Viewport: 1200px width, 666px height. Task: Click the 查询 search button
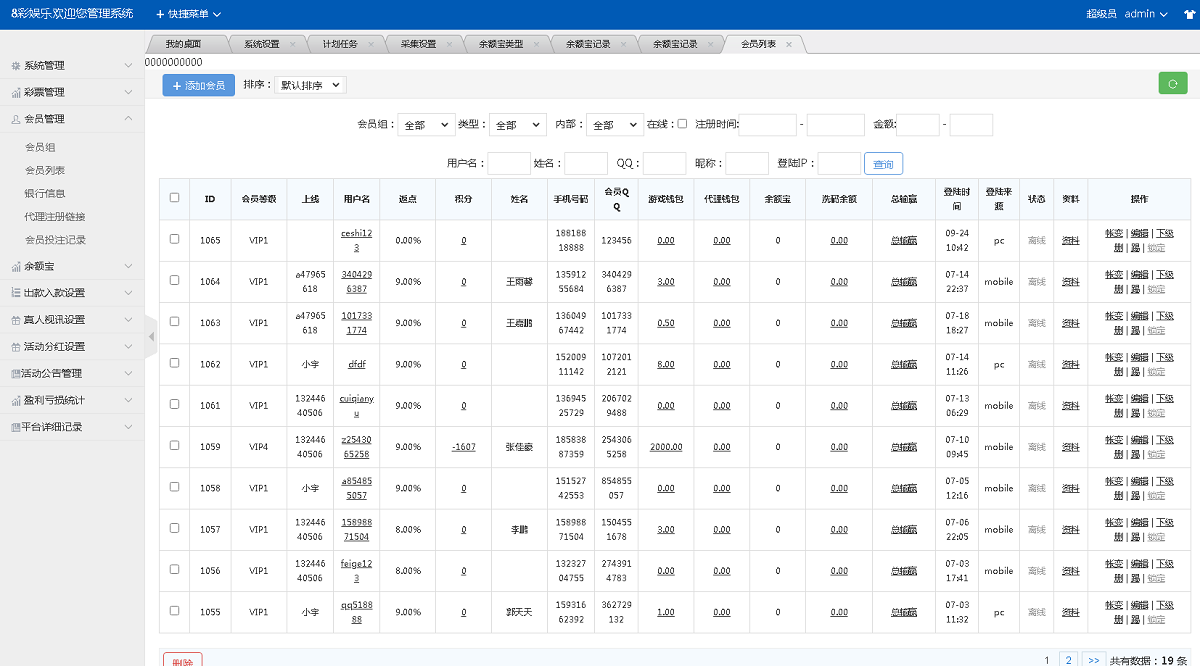pyautogui.click(x=883, y=164)
